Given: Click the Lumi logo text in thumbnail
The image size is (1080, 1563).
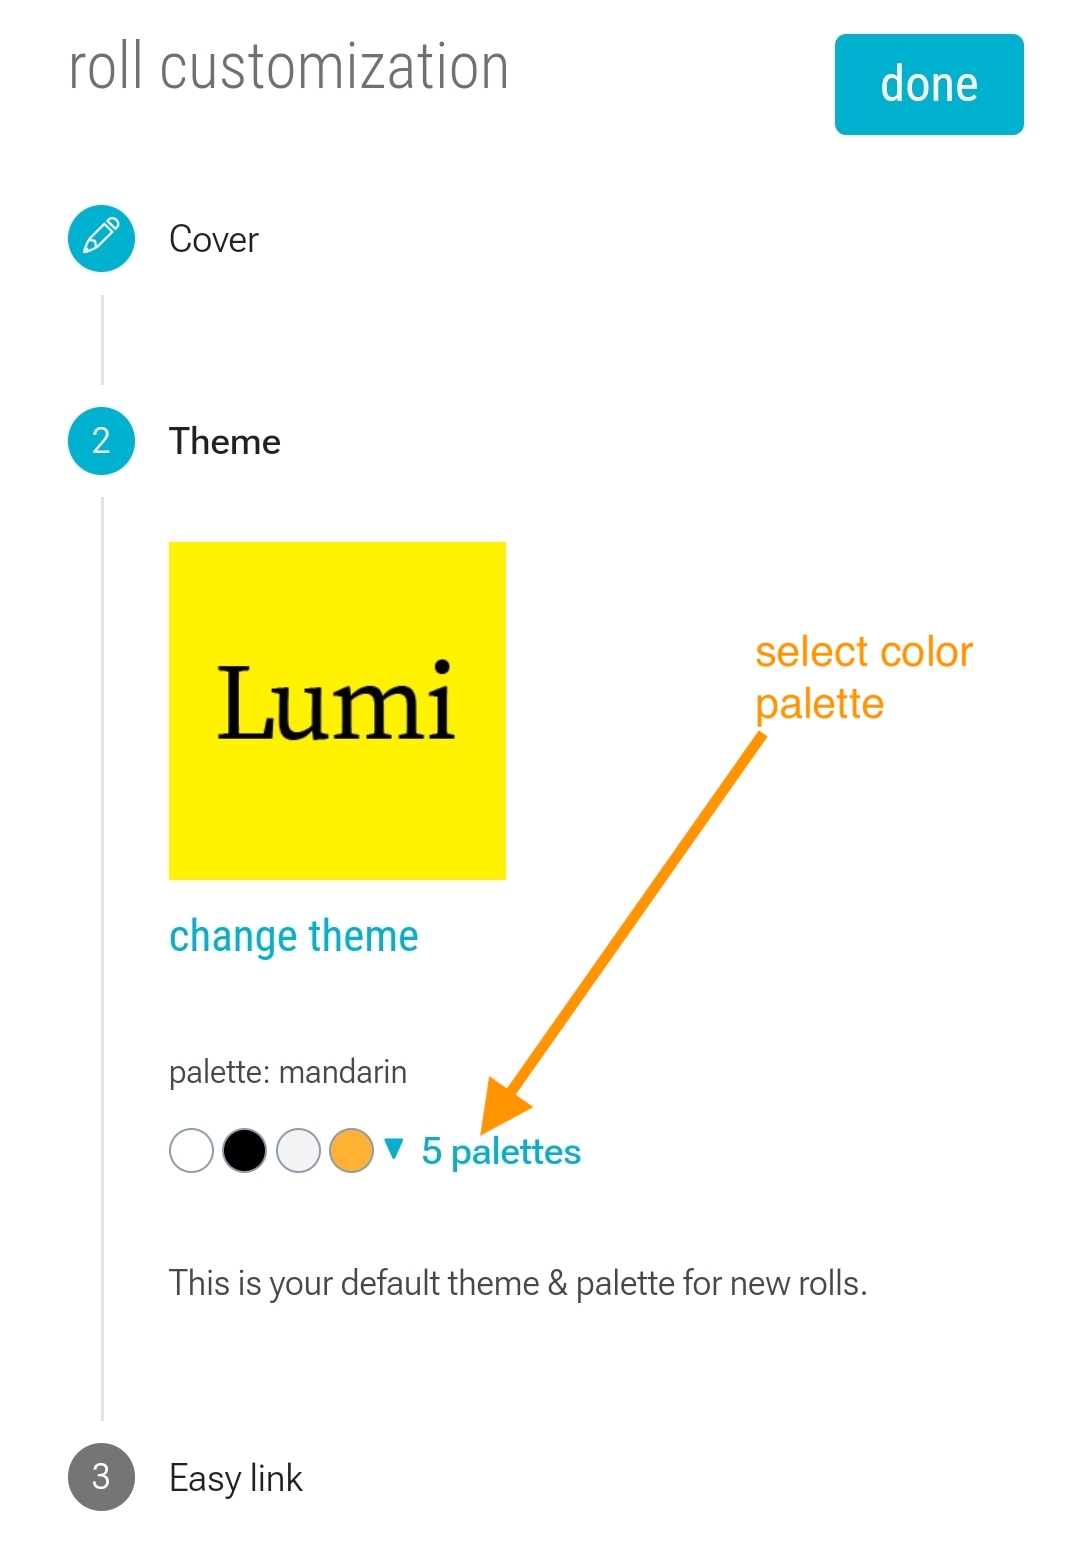Looking at the screenshot, I should (x=336, y=701).
